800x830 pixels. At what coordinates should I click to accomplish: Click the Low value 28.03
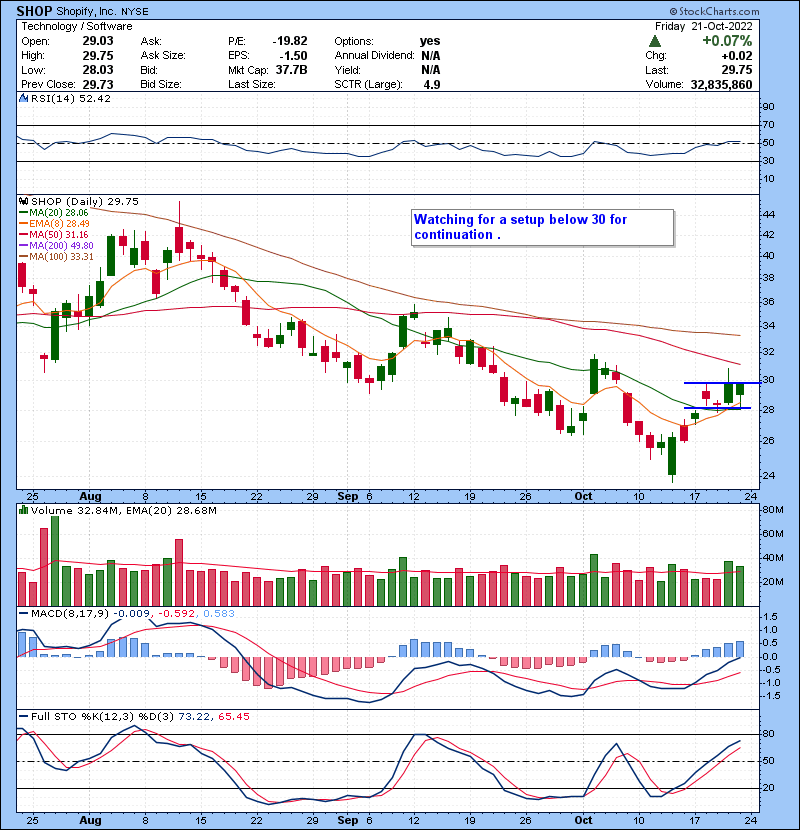coord(98,70)
